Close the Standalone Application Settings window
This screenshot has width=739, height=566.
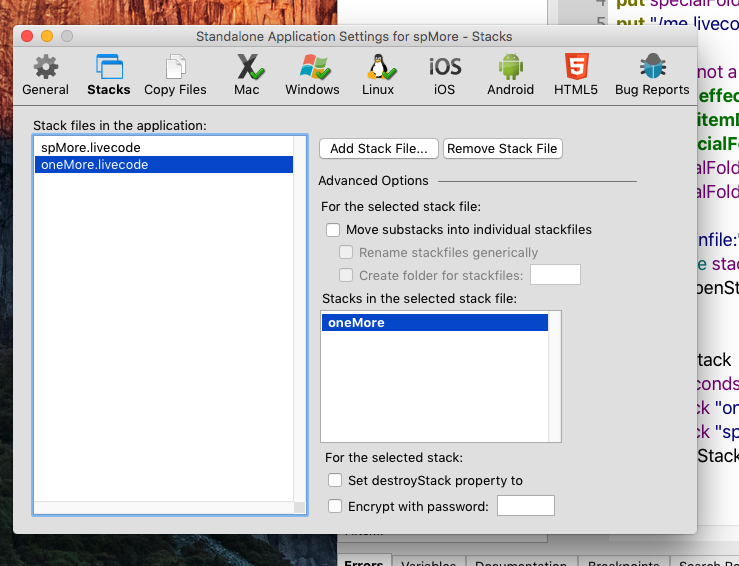pos(27,36)
